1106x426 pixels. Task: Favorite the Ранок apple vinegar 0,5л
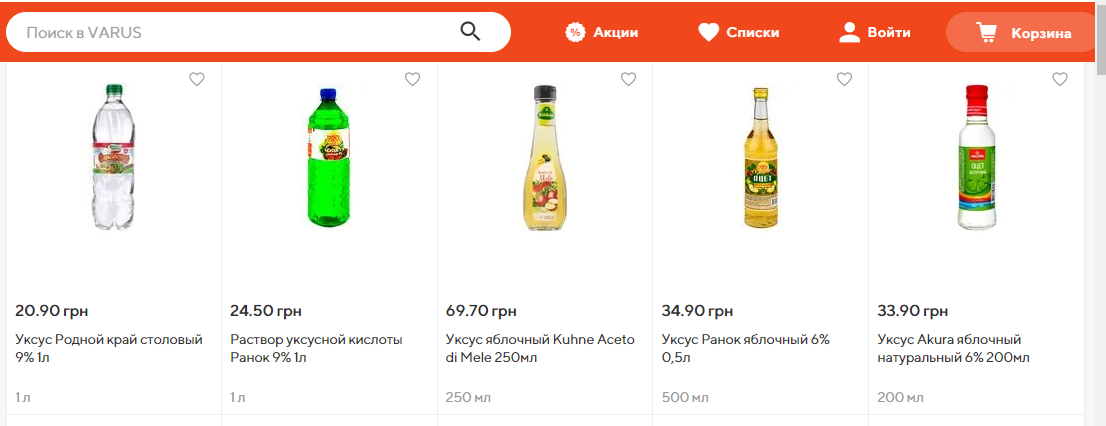[x=844, y=80]
